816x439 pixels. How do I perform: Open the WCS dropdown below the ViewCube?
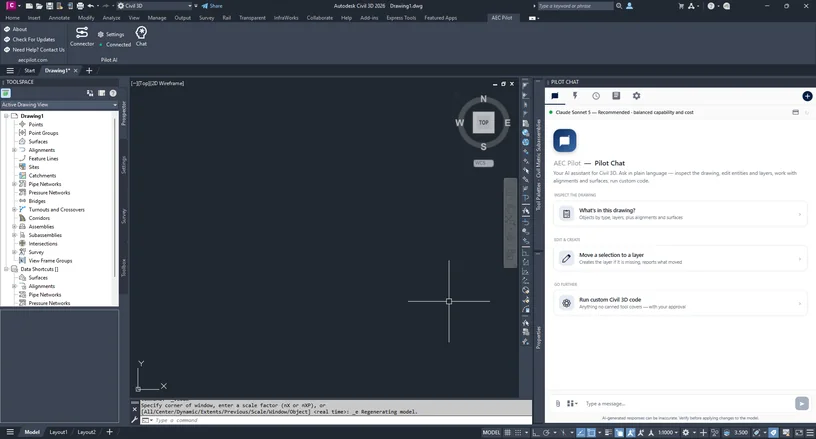(483, 163)
